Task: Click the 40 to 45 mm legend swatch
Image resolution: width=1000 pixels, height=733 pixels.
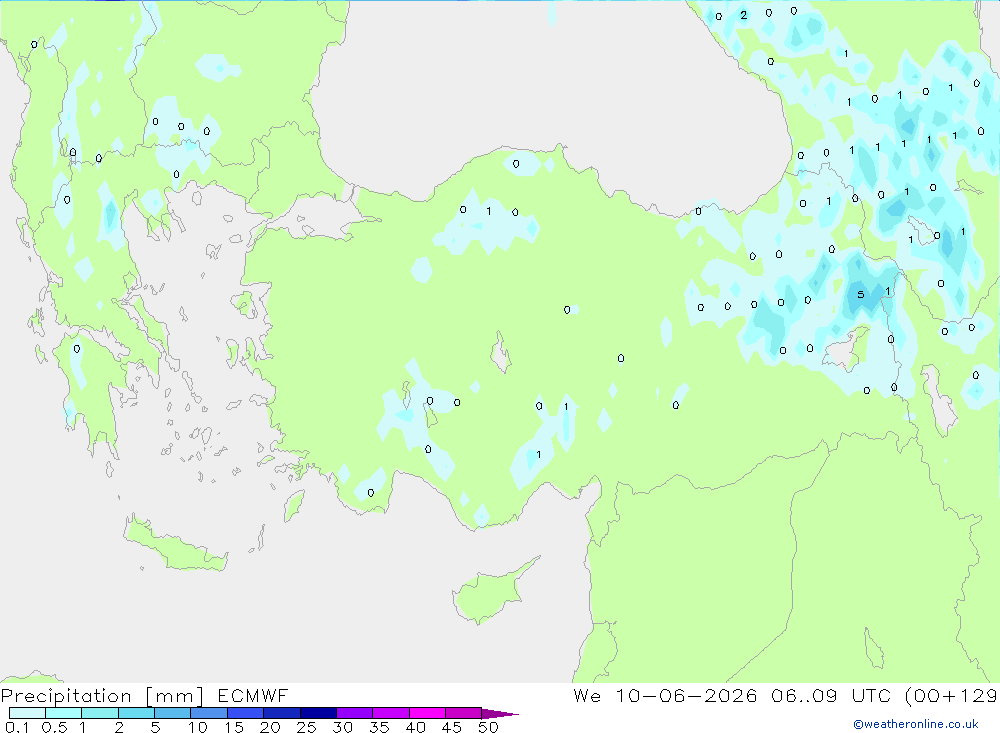Action: pyautogui.click(x=427, y=713)
